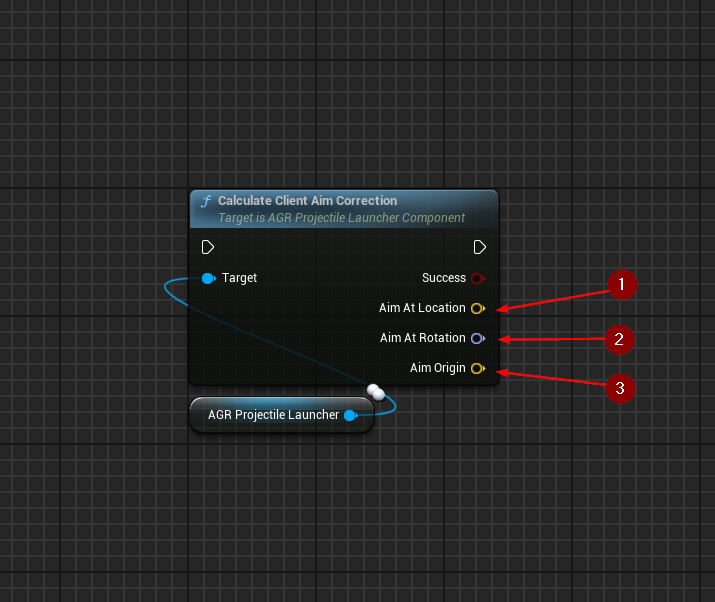Click the Aim At Rotation label
The height and width of the screenshot is (602, 715).
(423, 338)
